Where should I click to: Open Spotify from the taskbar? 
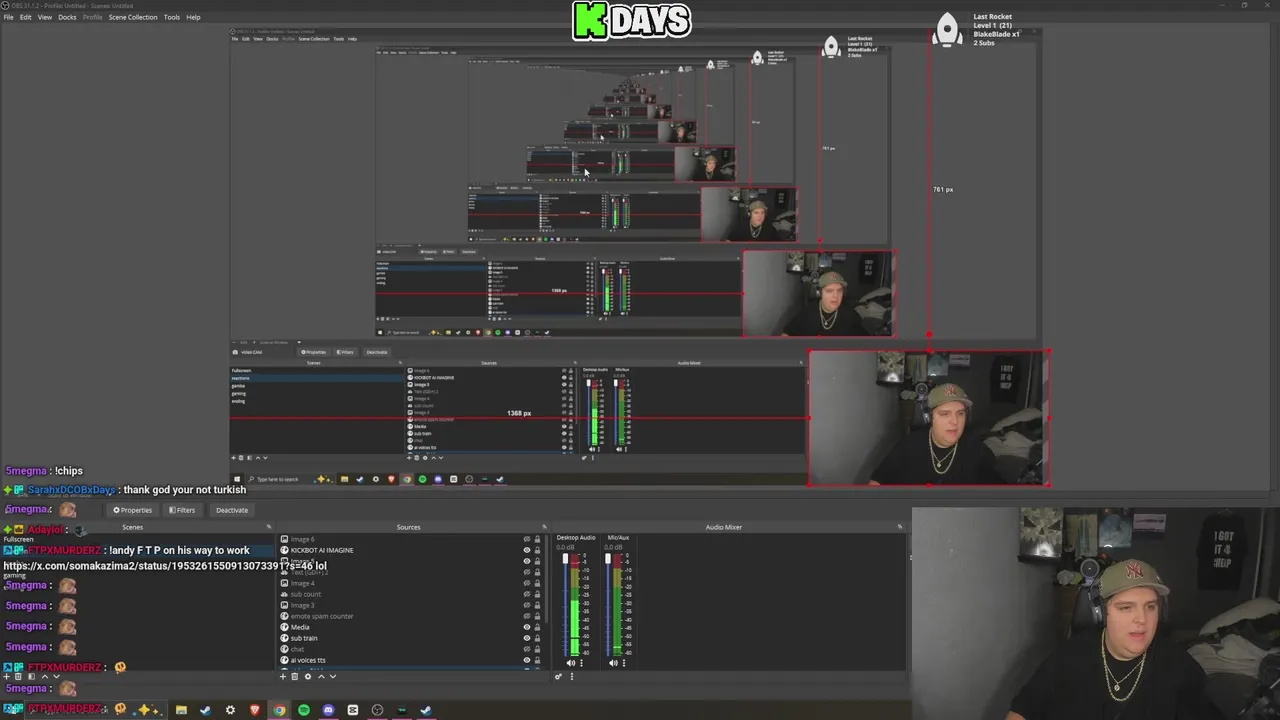point(304,710)
